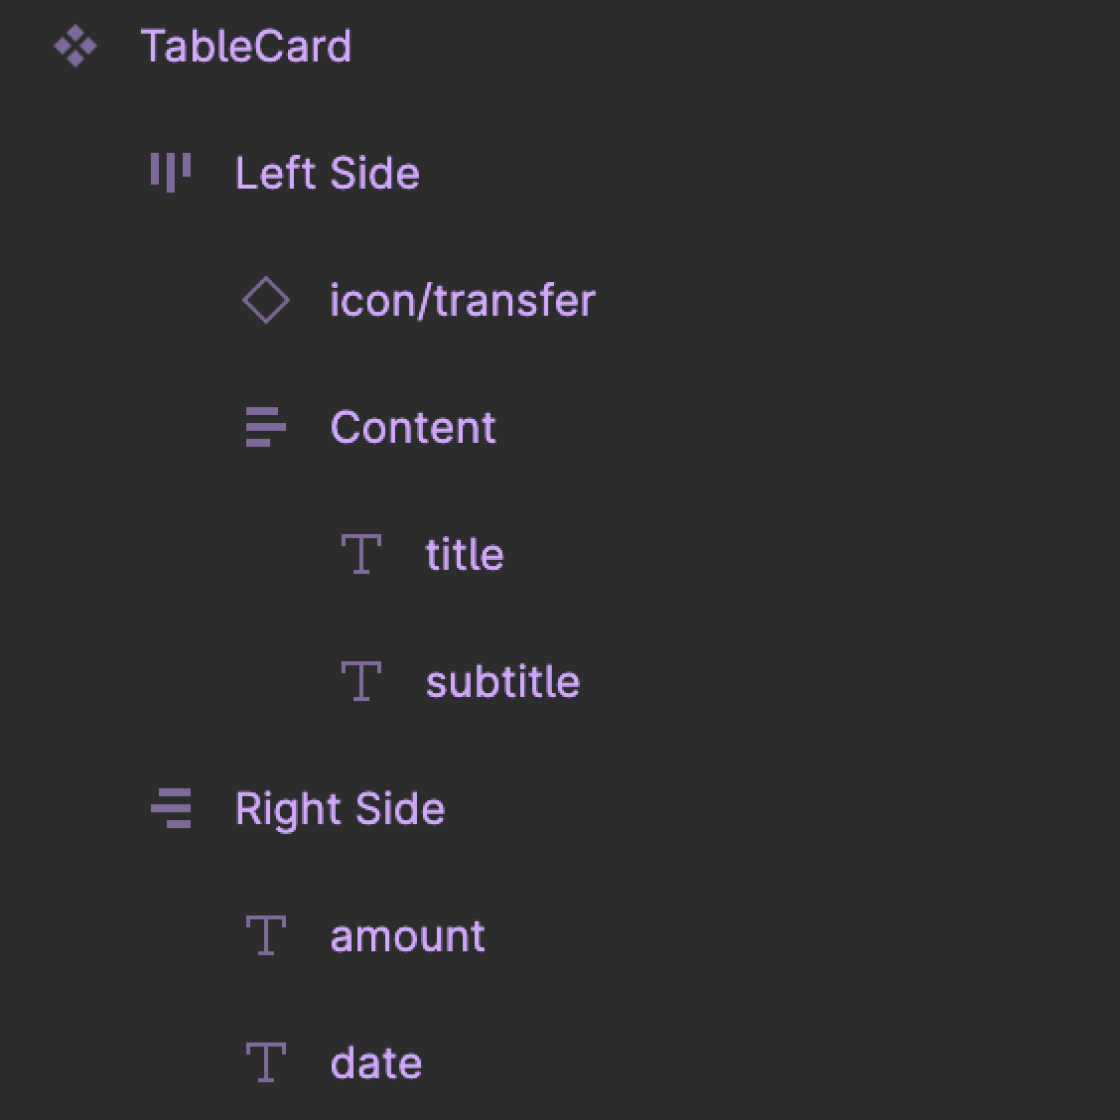
Task: Select the Right Side frame layer
Action: [340, 808]
